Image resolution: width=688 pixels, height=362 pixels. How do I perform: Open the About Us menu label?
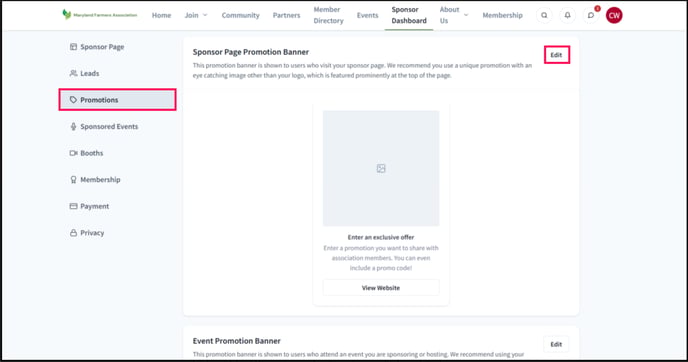point(449,15)
